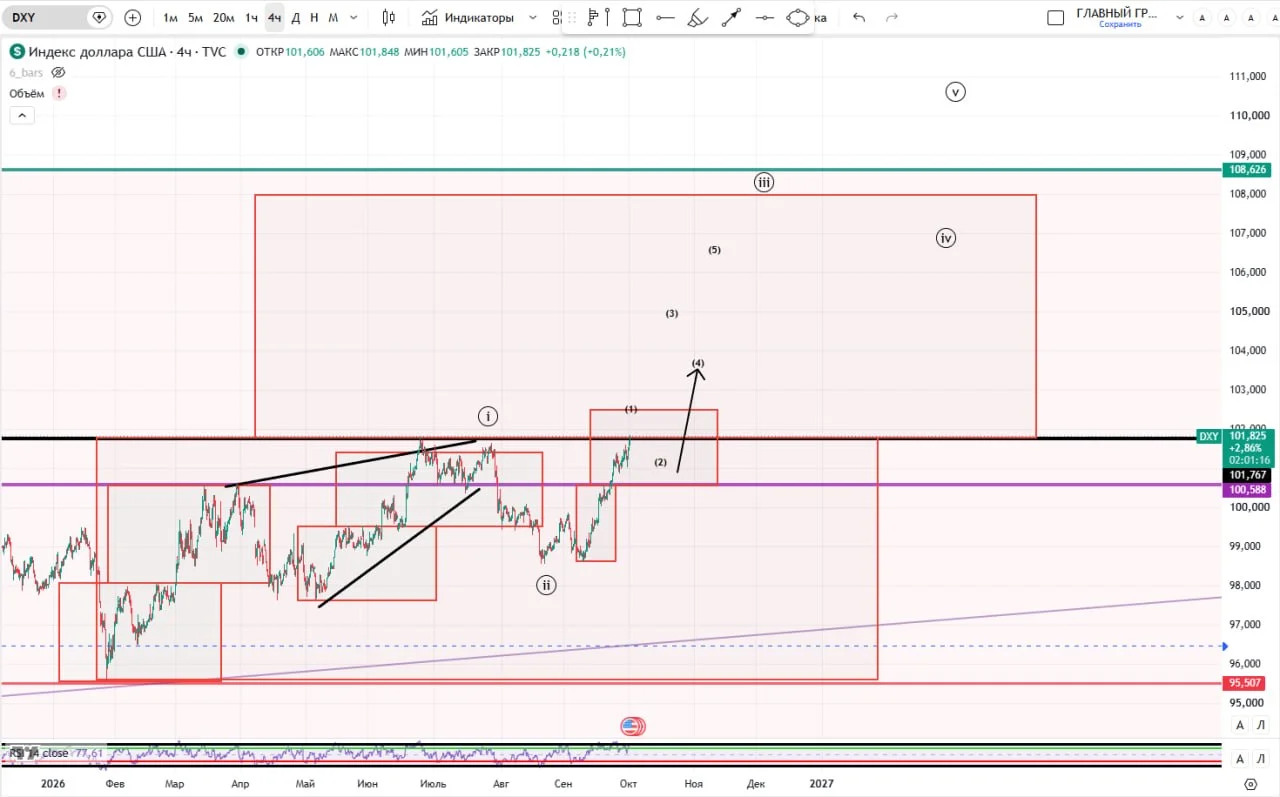This screenshot has height=797, width=1280.
Task: Select the rectangle drawing tool in floating toolbar
Action: pyautogui.click(x=631, y=17)
